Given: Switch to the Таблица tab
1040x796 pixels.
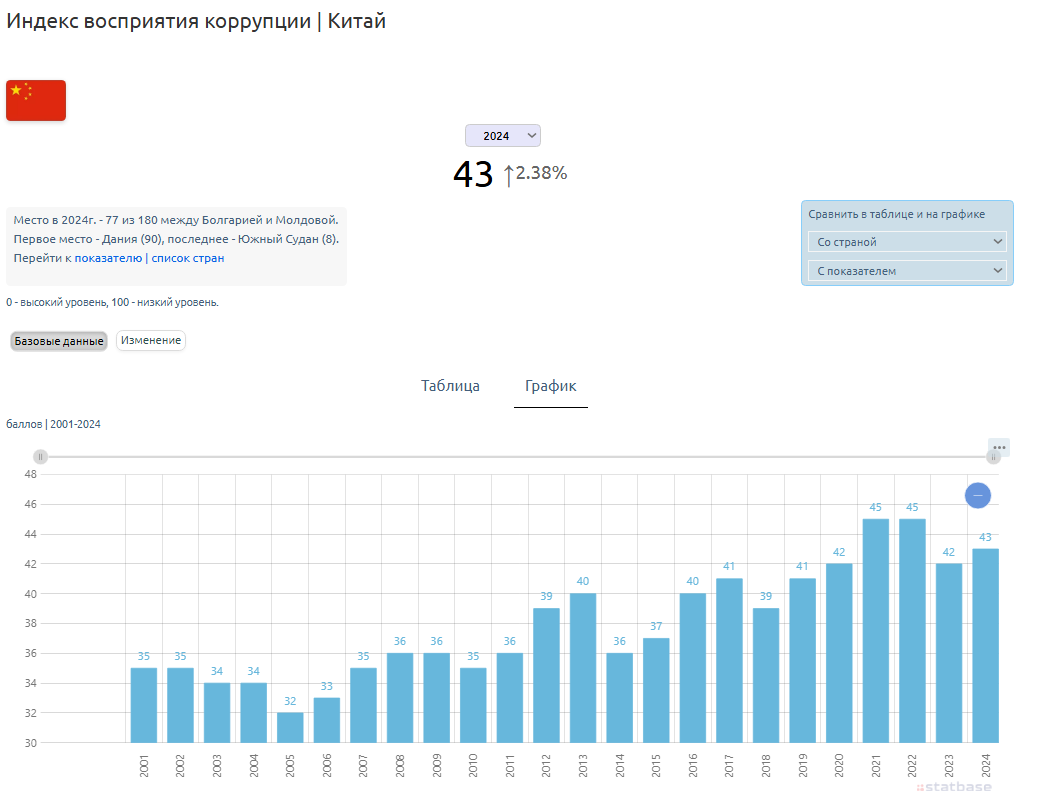Looking at the screenshot, I should point(450,386).
